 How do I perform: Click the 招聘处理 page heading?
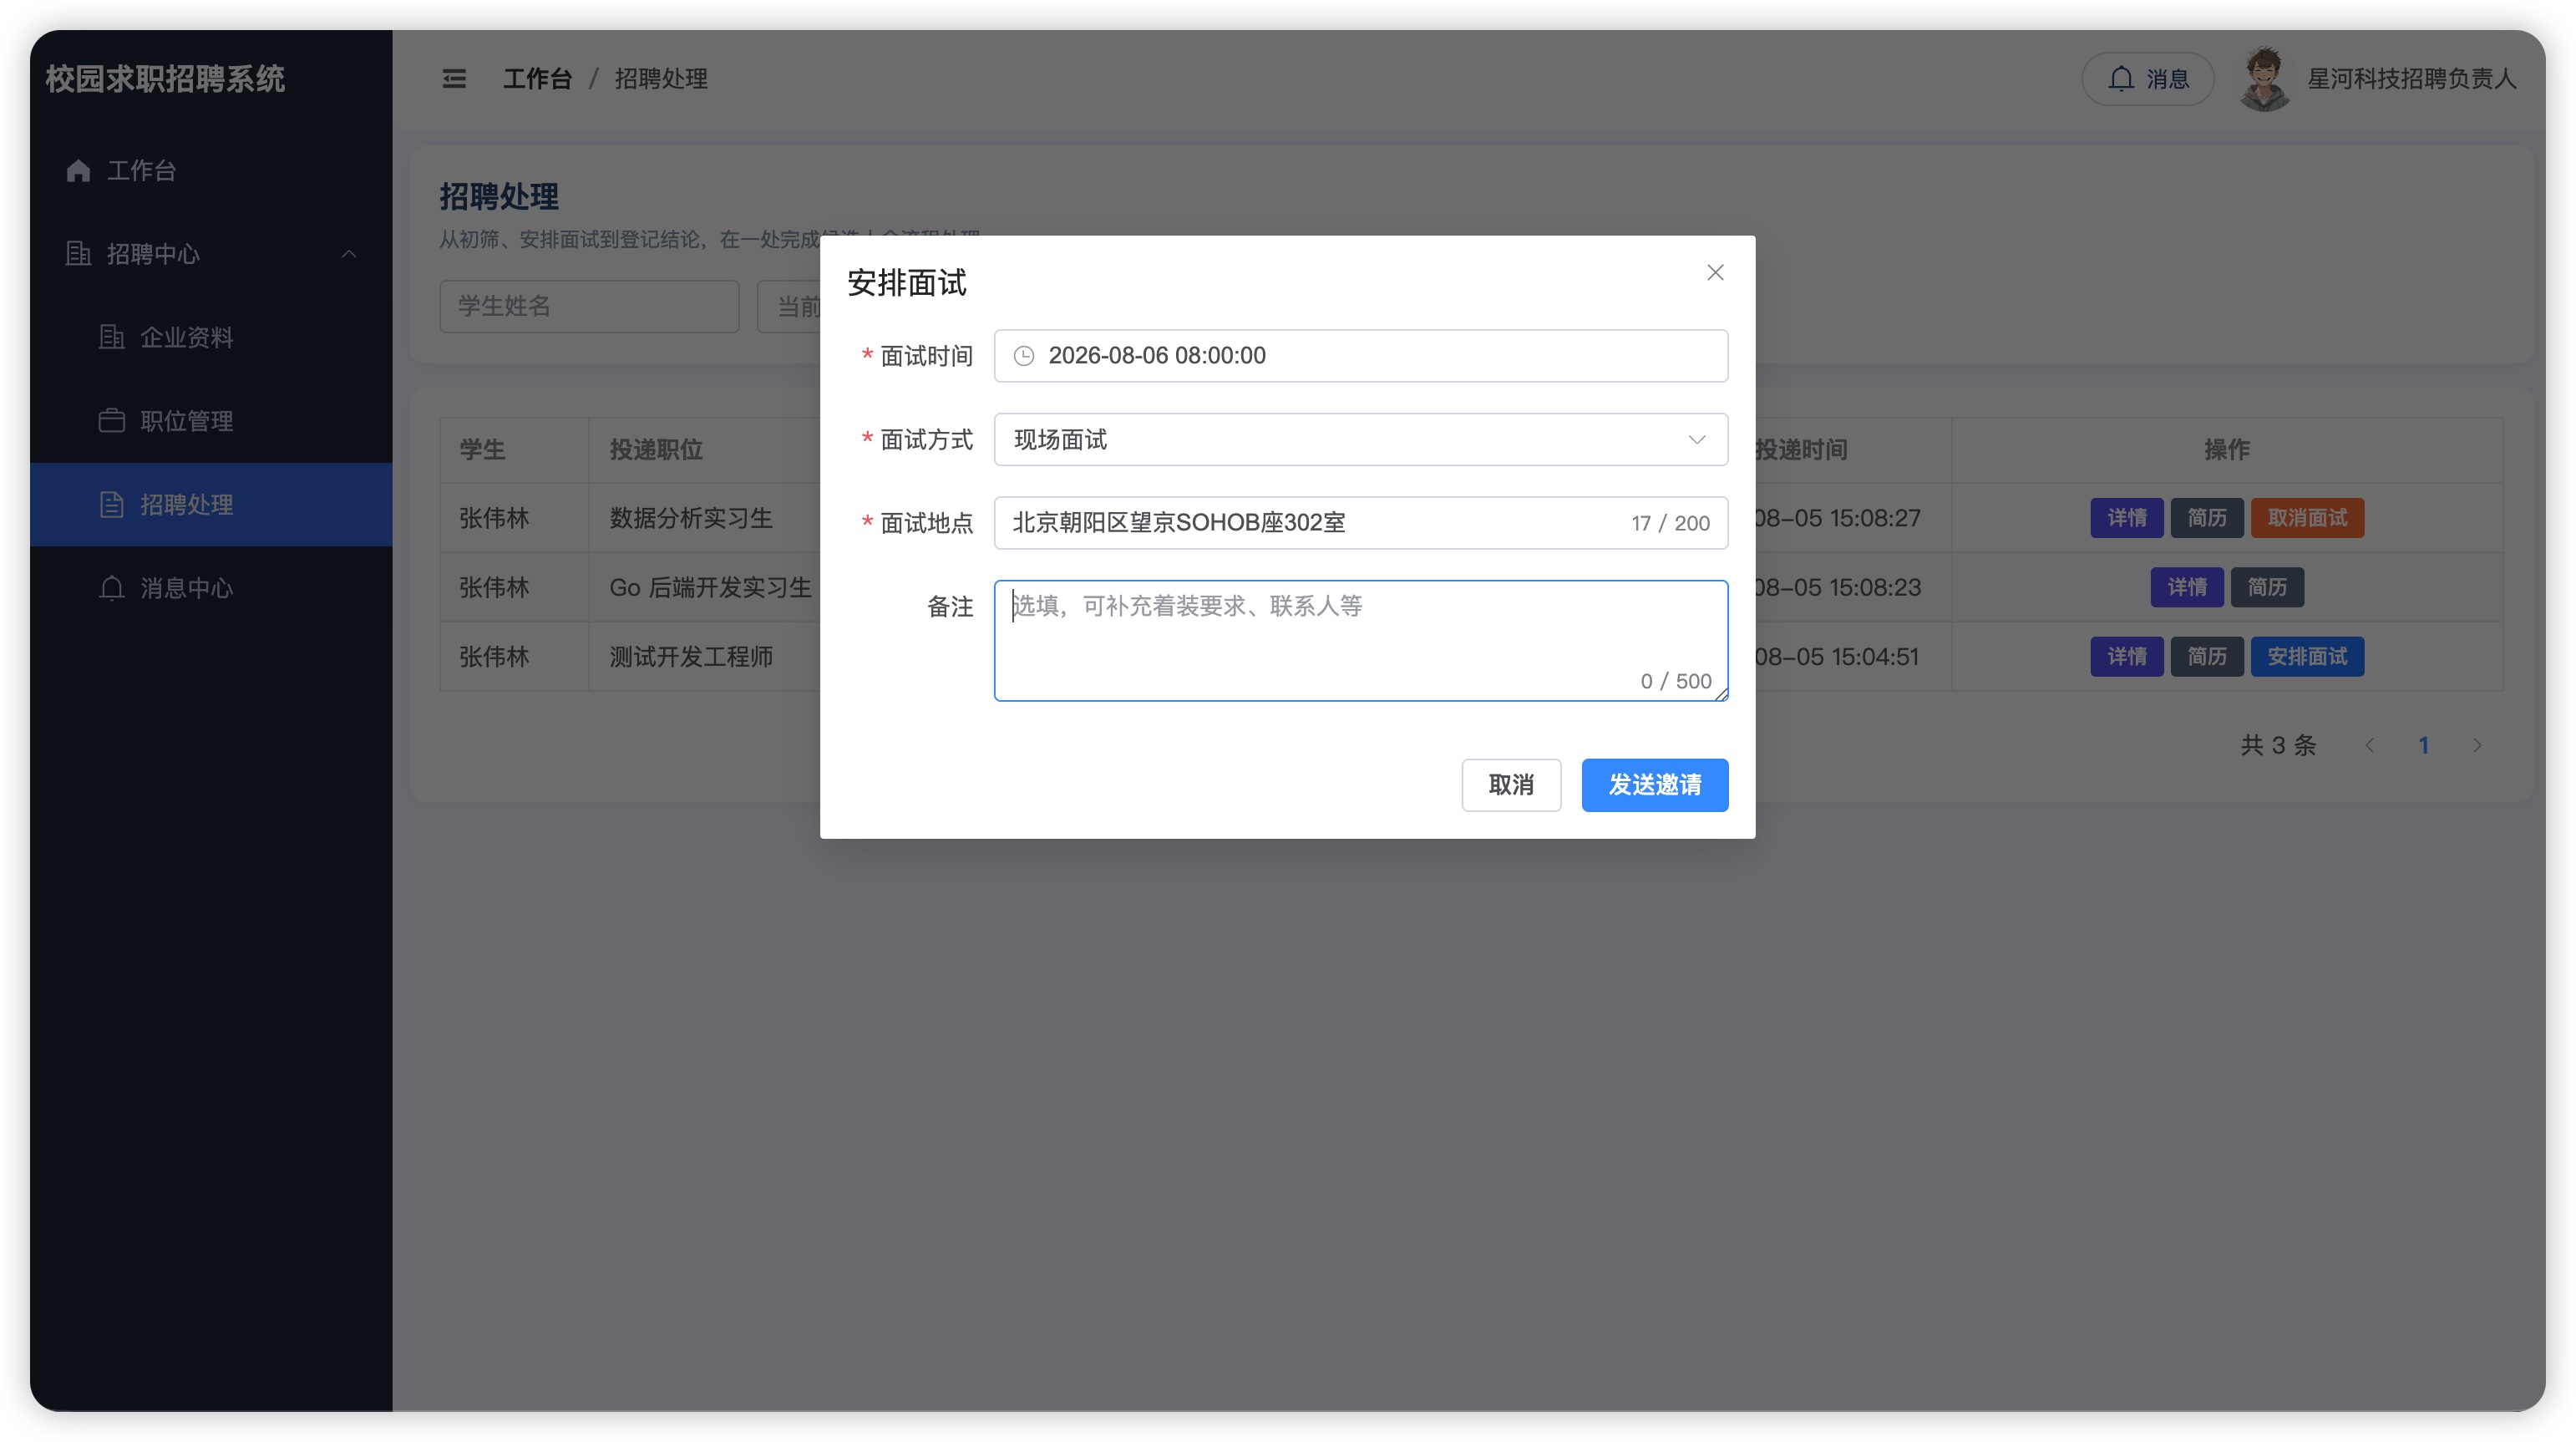coord(499,197)
